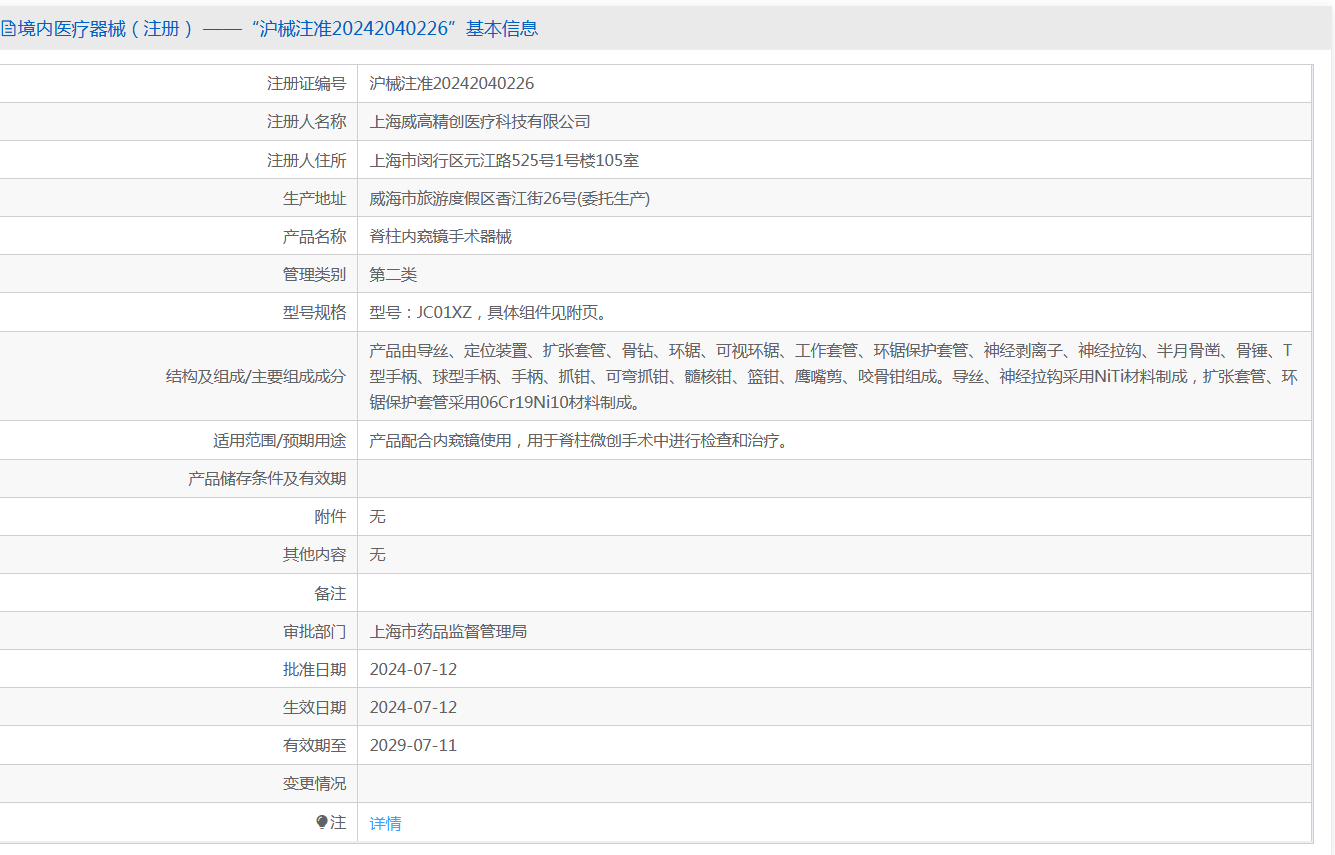Click the 产品储存条件及有效期 label
The height and width of the screenshot is (855, 1335).
[x=267, y=478]
